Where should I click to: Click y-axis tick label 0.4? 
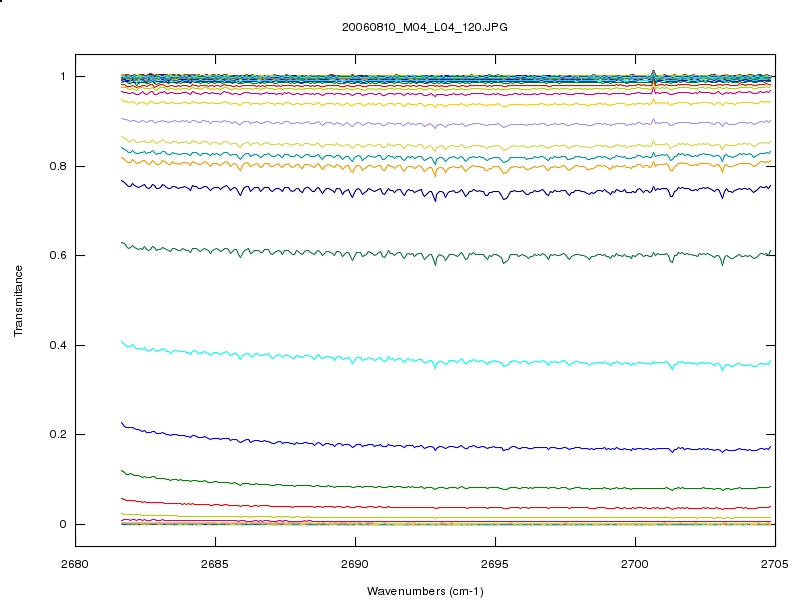[x=58, y=345]
